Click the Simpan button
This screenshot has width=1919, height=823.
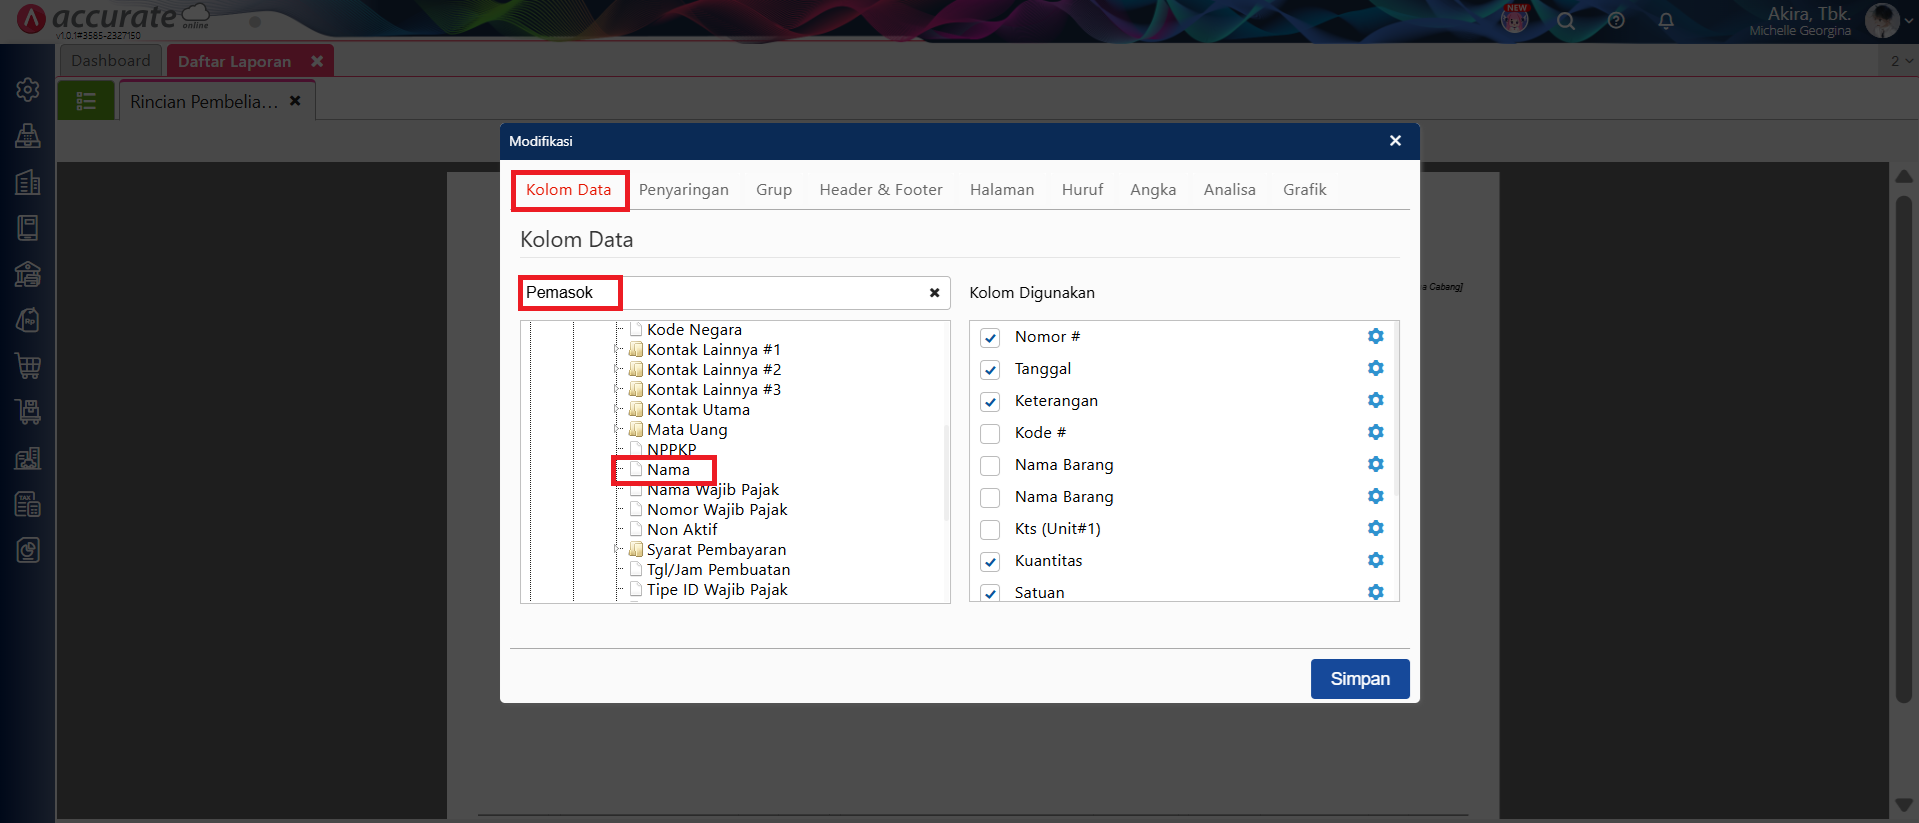[x=1359, y=679]
